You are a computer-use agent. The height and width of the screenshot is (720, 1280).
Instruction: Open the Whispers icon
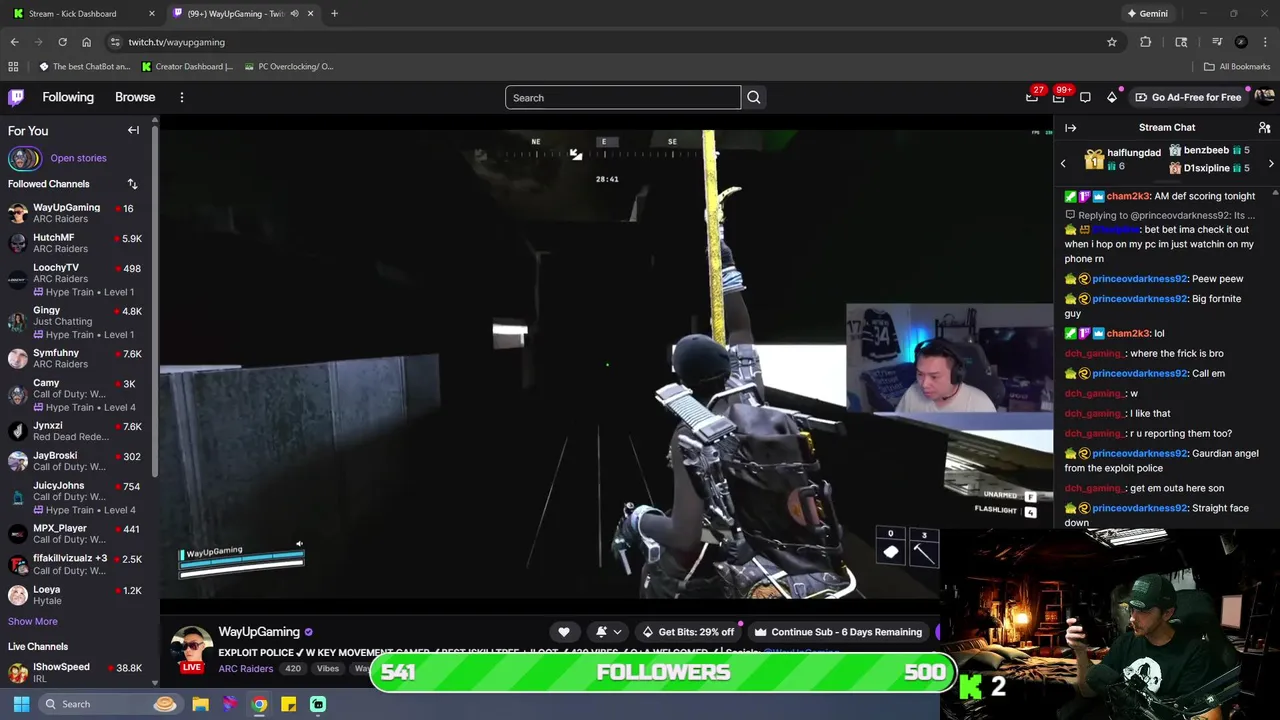(x=1085, y=97)
